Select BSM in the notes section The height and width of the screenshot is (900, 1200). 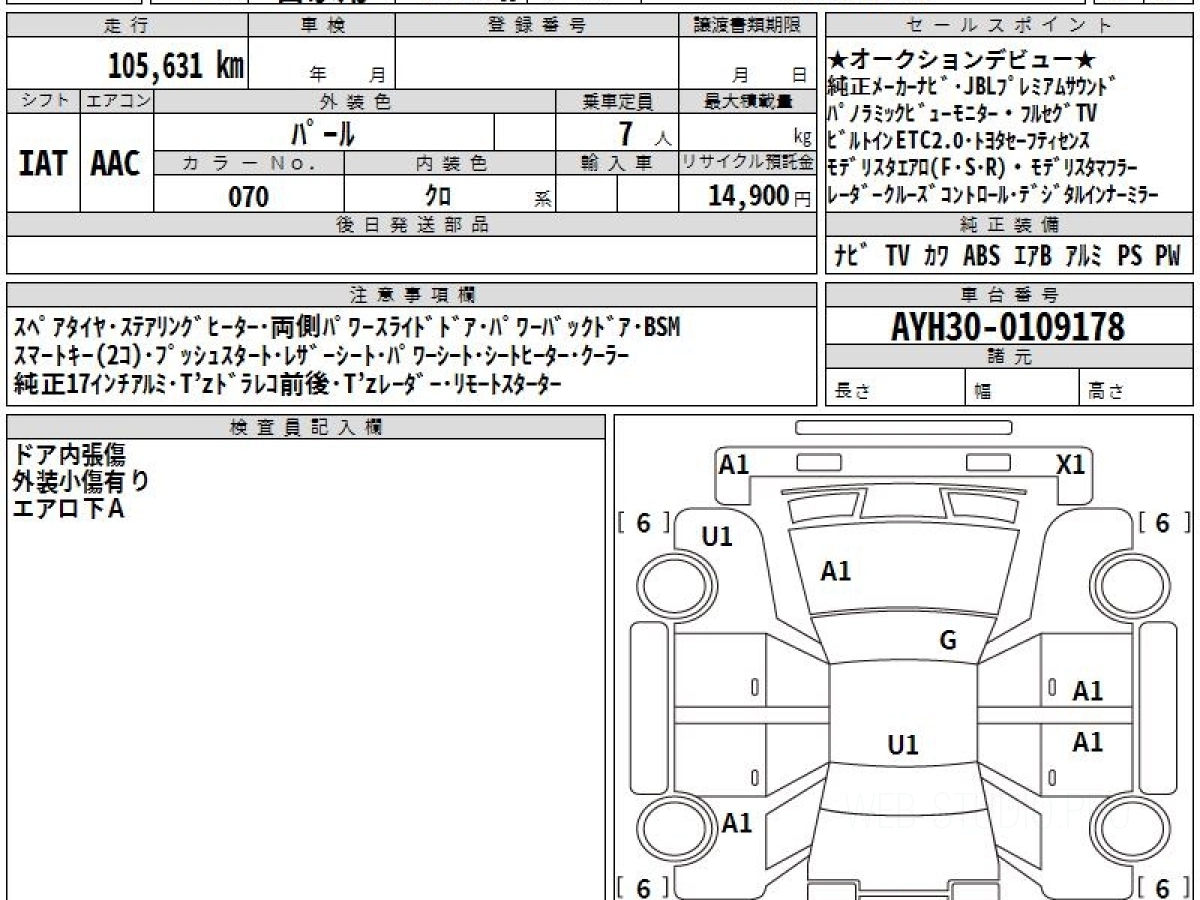point(661,326)
